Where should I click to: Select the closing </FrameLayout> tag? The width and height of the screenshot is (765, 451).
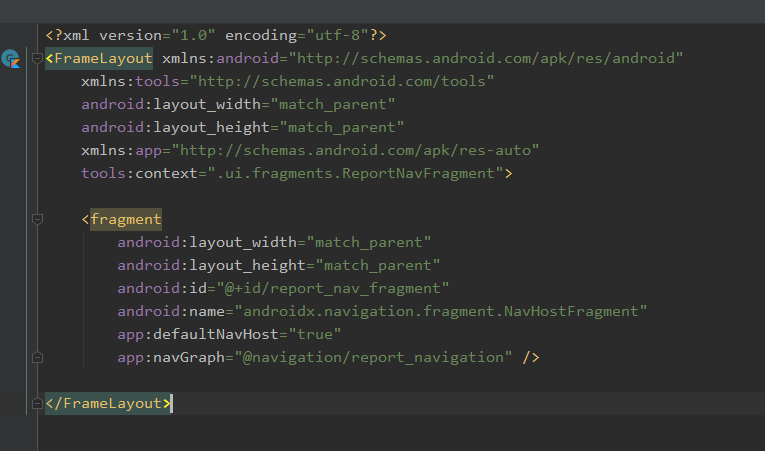[108, 404]
